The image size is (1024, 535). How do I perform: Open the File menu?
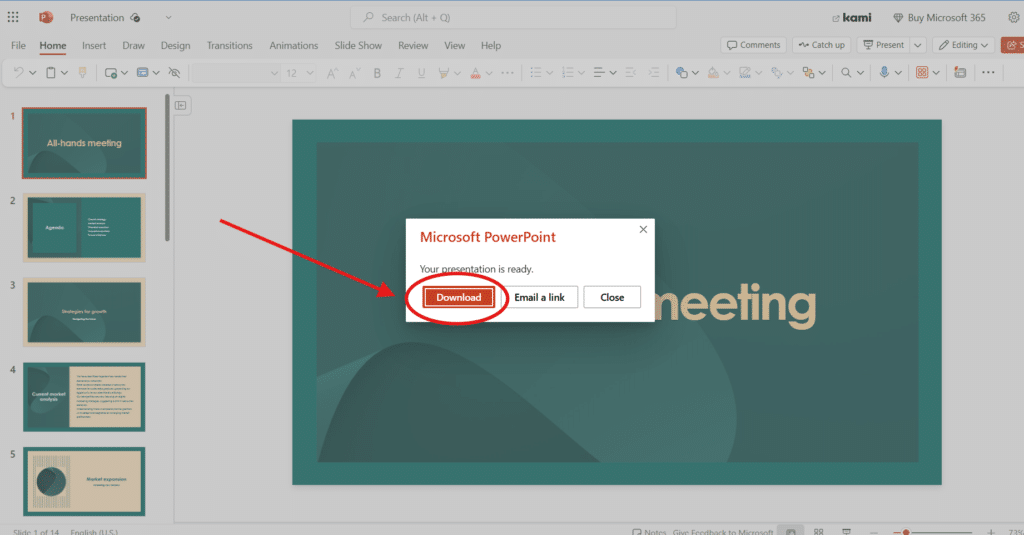(x=18, y=45)
